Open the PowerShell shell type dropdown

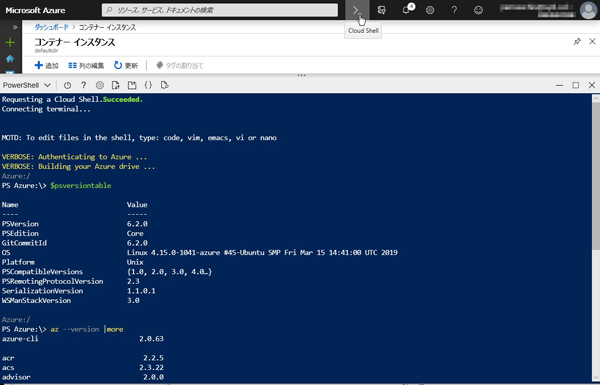tap(27, 85)
